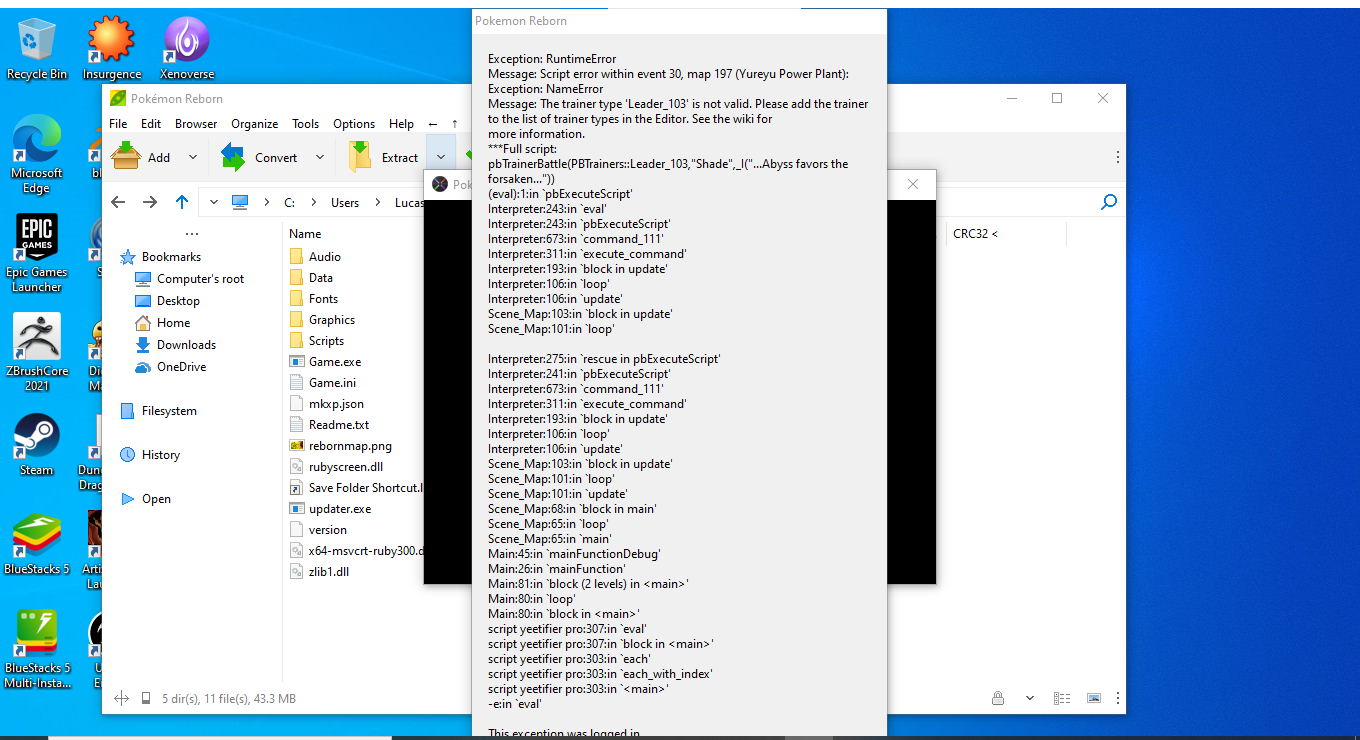
Task: Open the File menu in PeaZip
Action: [x=118, y=124]
